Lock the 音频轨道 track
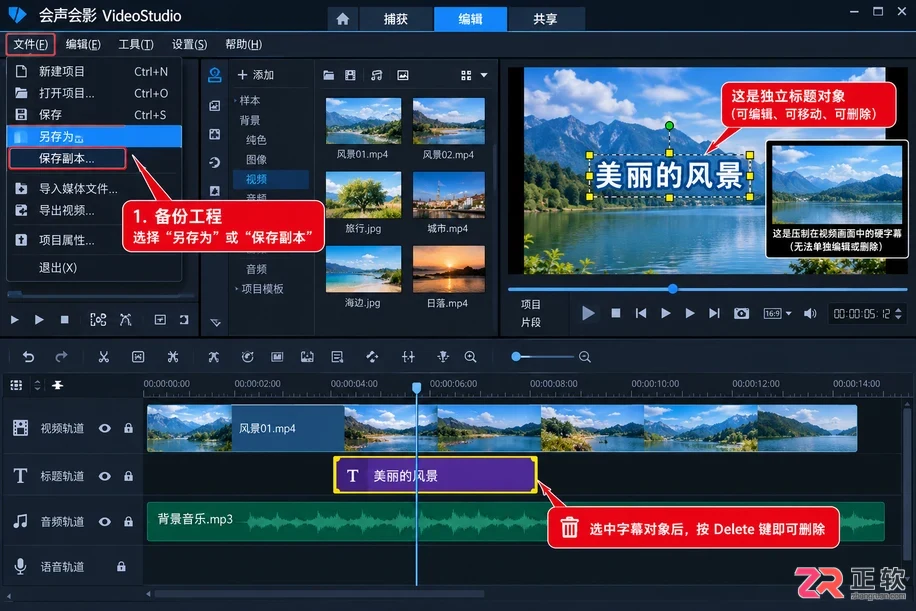Screen dimensions: 916x611 pos(129,522)
